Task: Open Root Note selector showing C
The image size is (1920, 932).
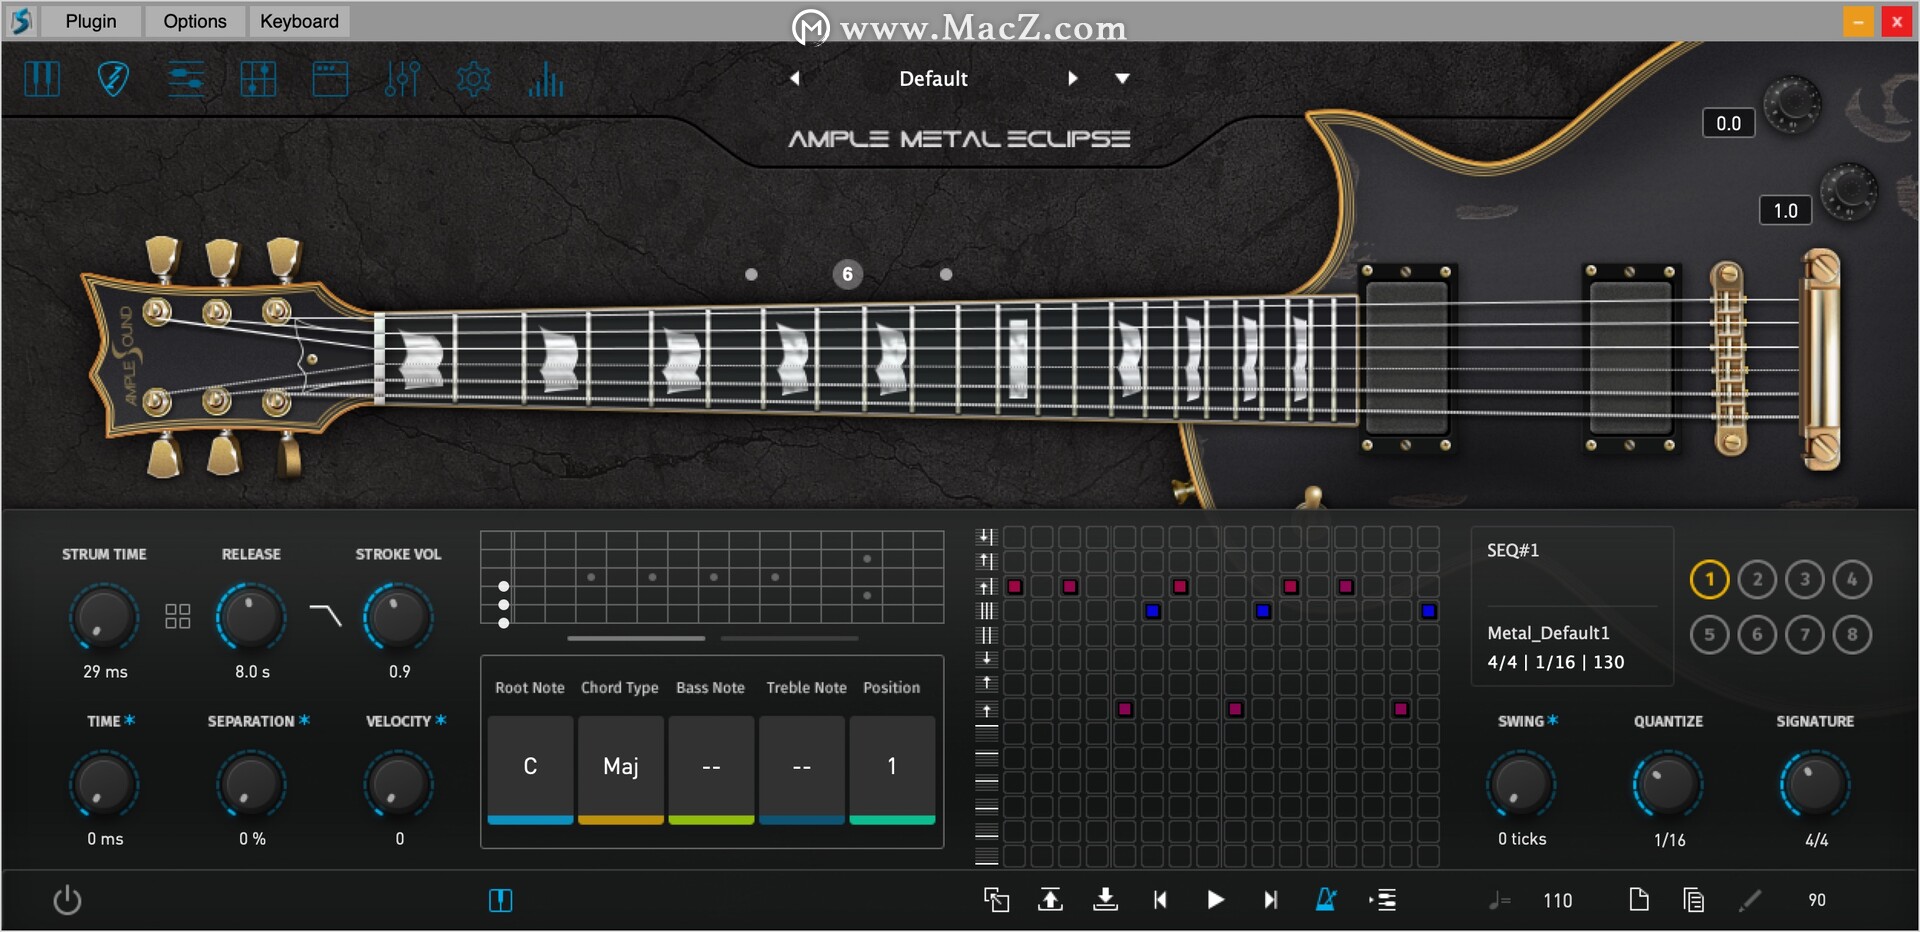Action: click(530, 769)
